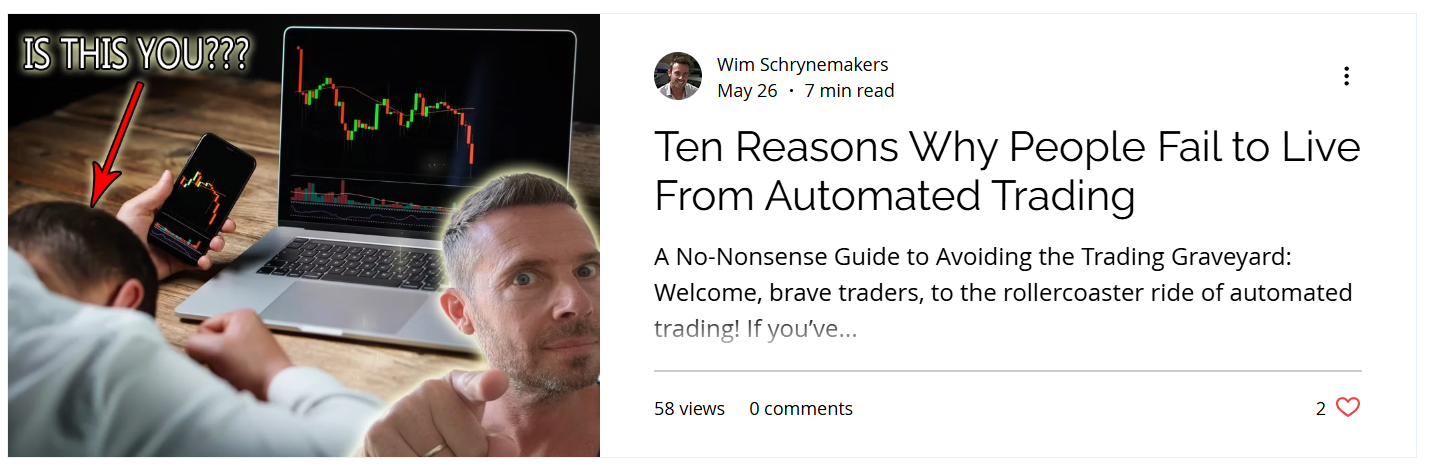The width and height of the screenshot is (1435, 470).
Task: Like the post with the heart icon
Action: pos(1348,408)
